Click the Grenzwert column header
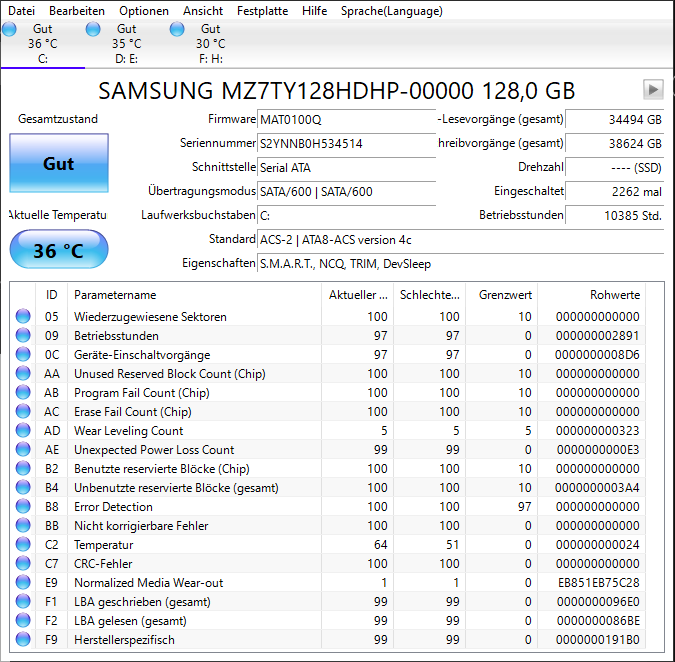675x662 pixels. point(502,295)
